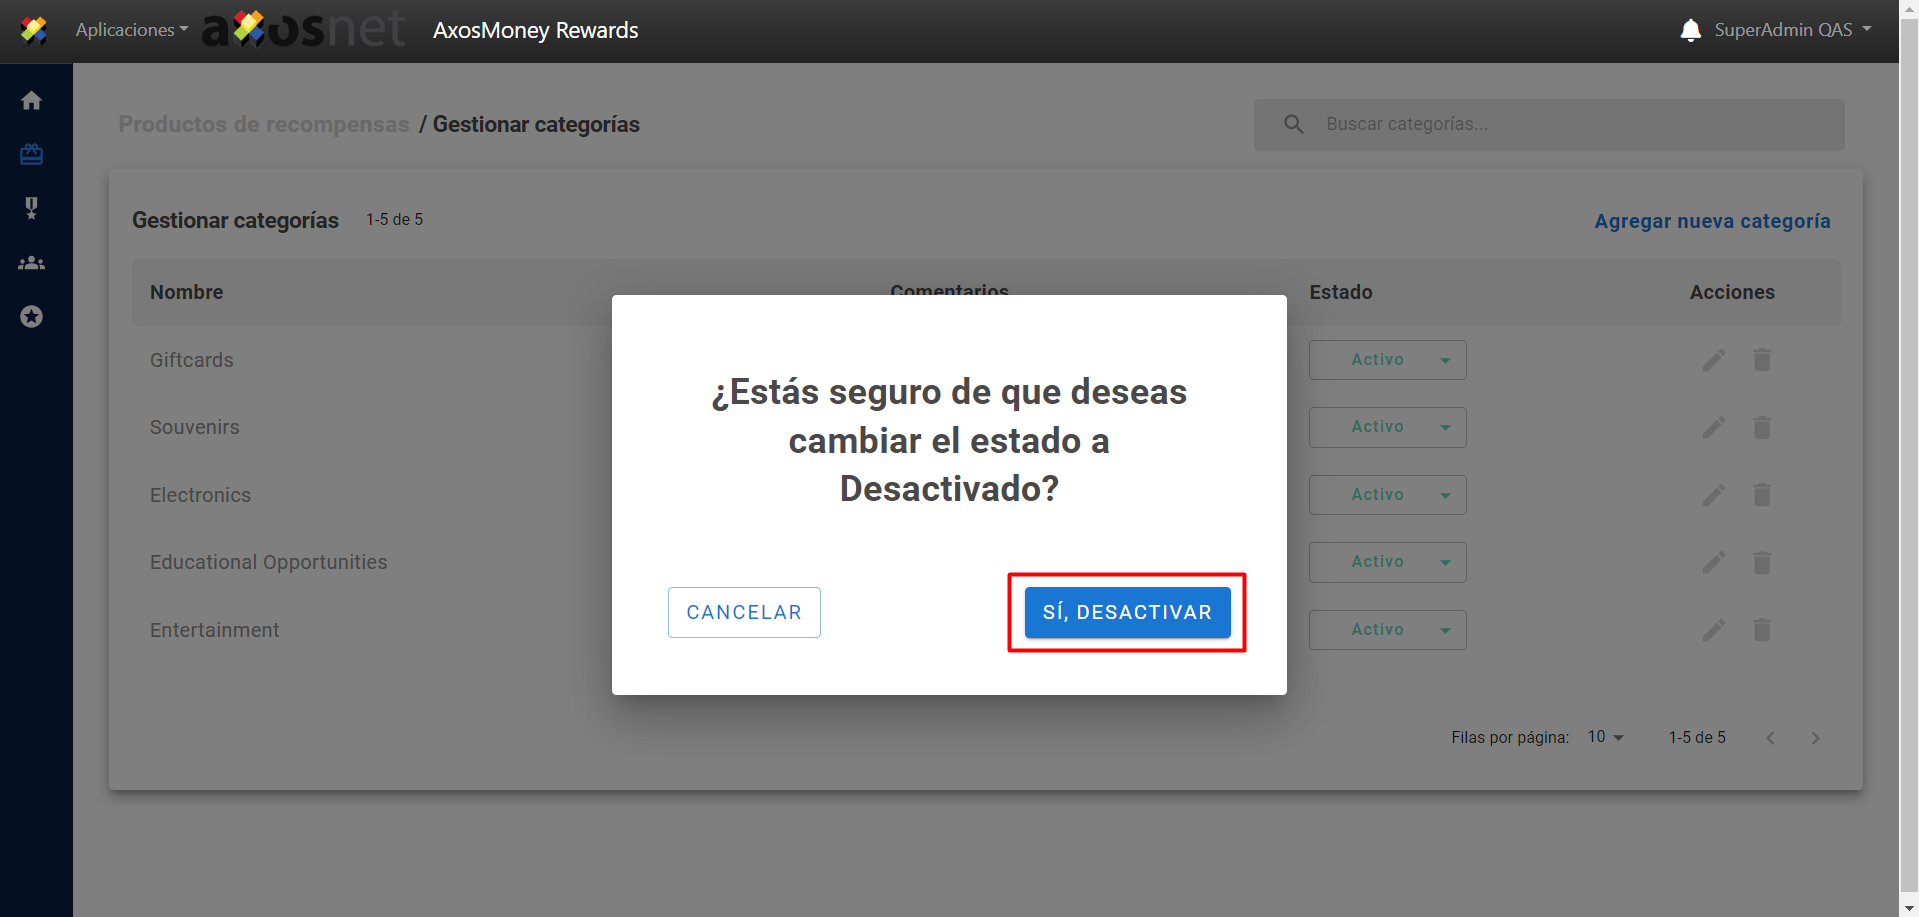Open the rewards gift icon in sidebar
Screen dimensions: 1919x917
pyautogui.click(x=32, y=155)
